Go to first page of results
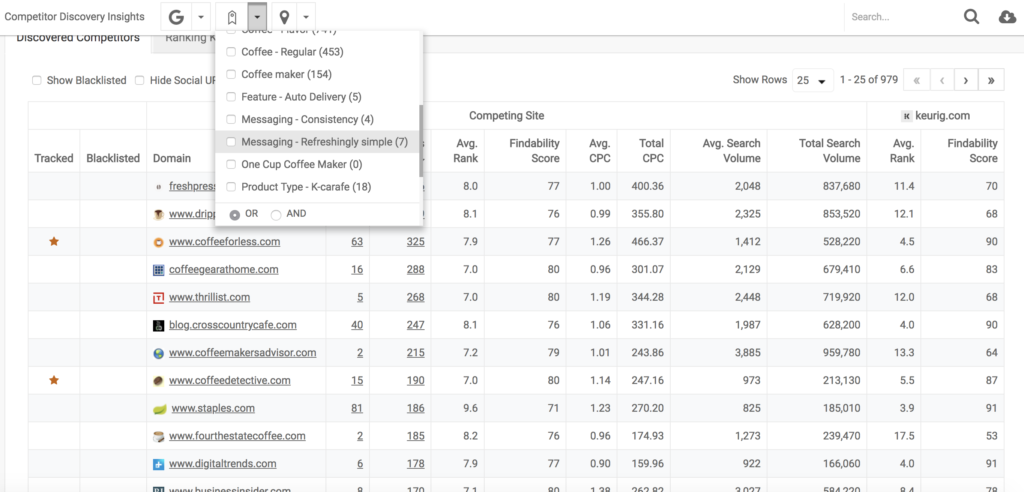This screenshot has height=492, width=1024. click(917, 80)
